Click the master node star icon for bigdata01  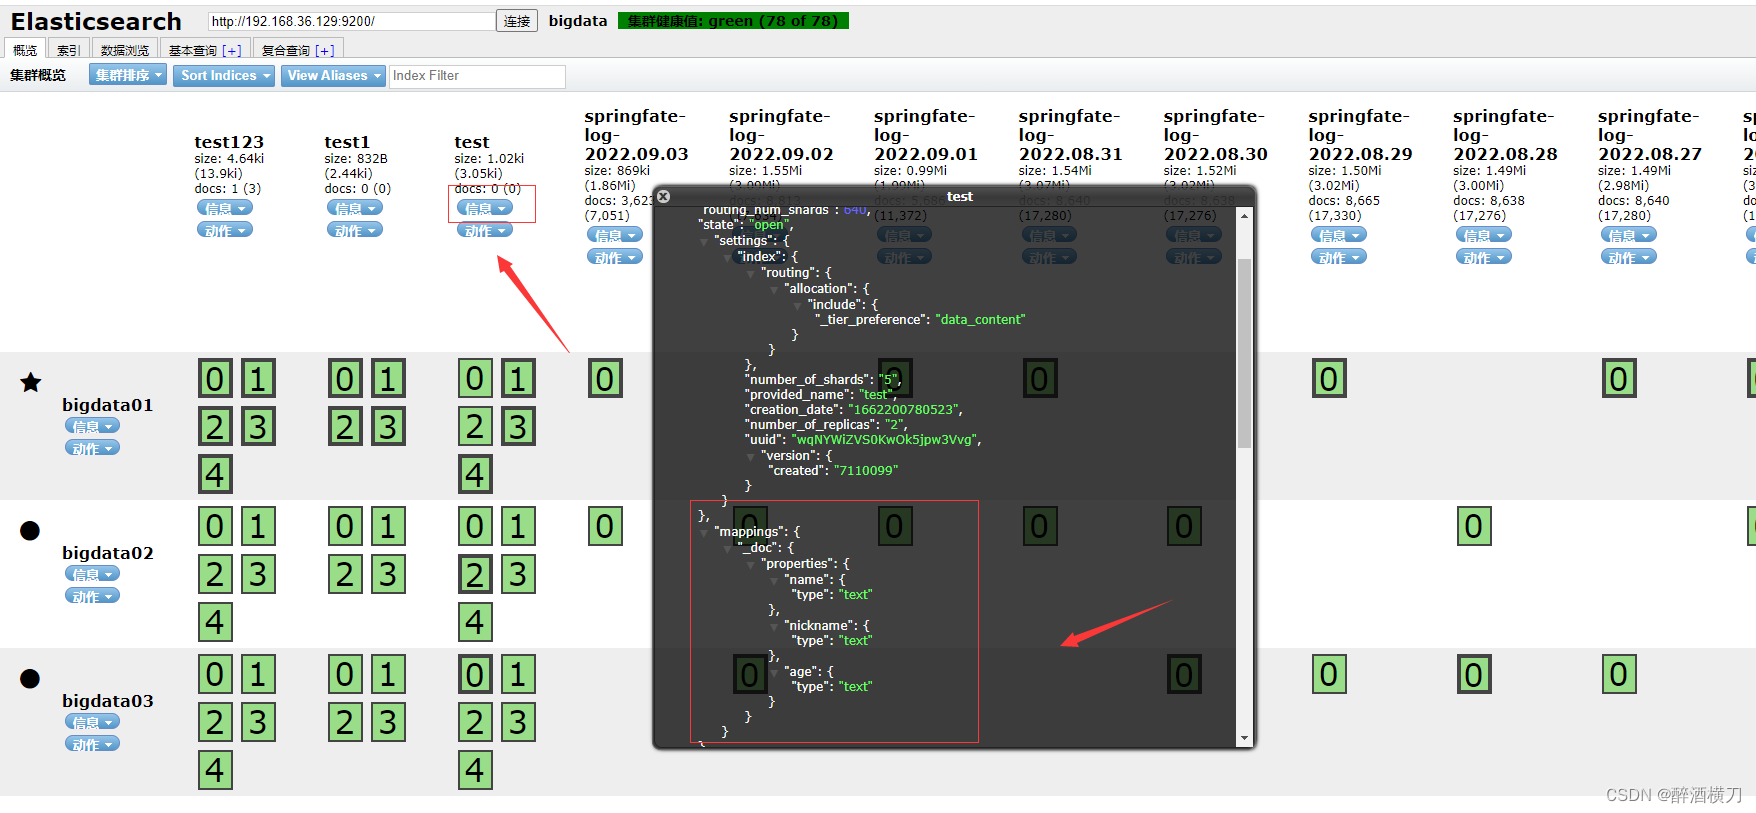[x=31, y=382]
